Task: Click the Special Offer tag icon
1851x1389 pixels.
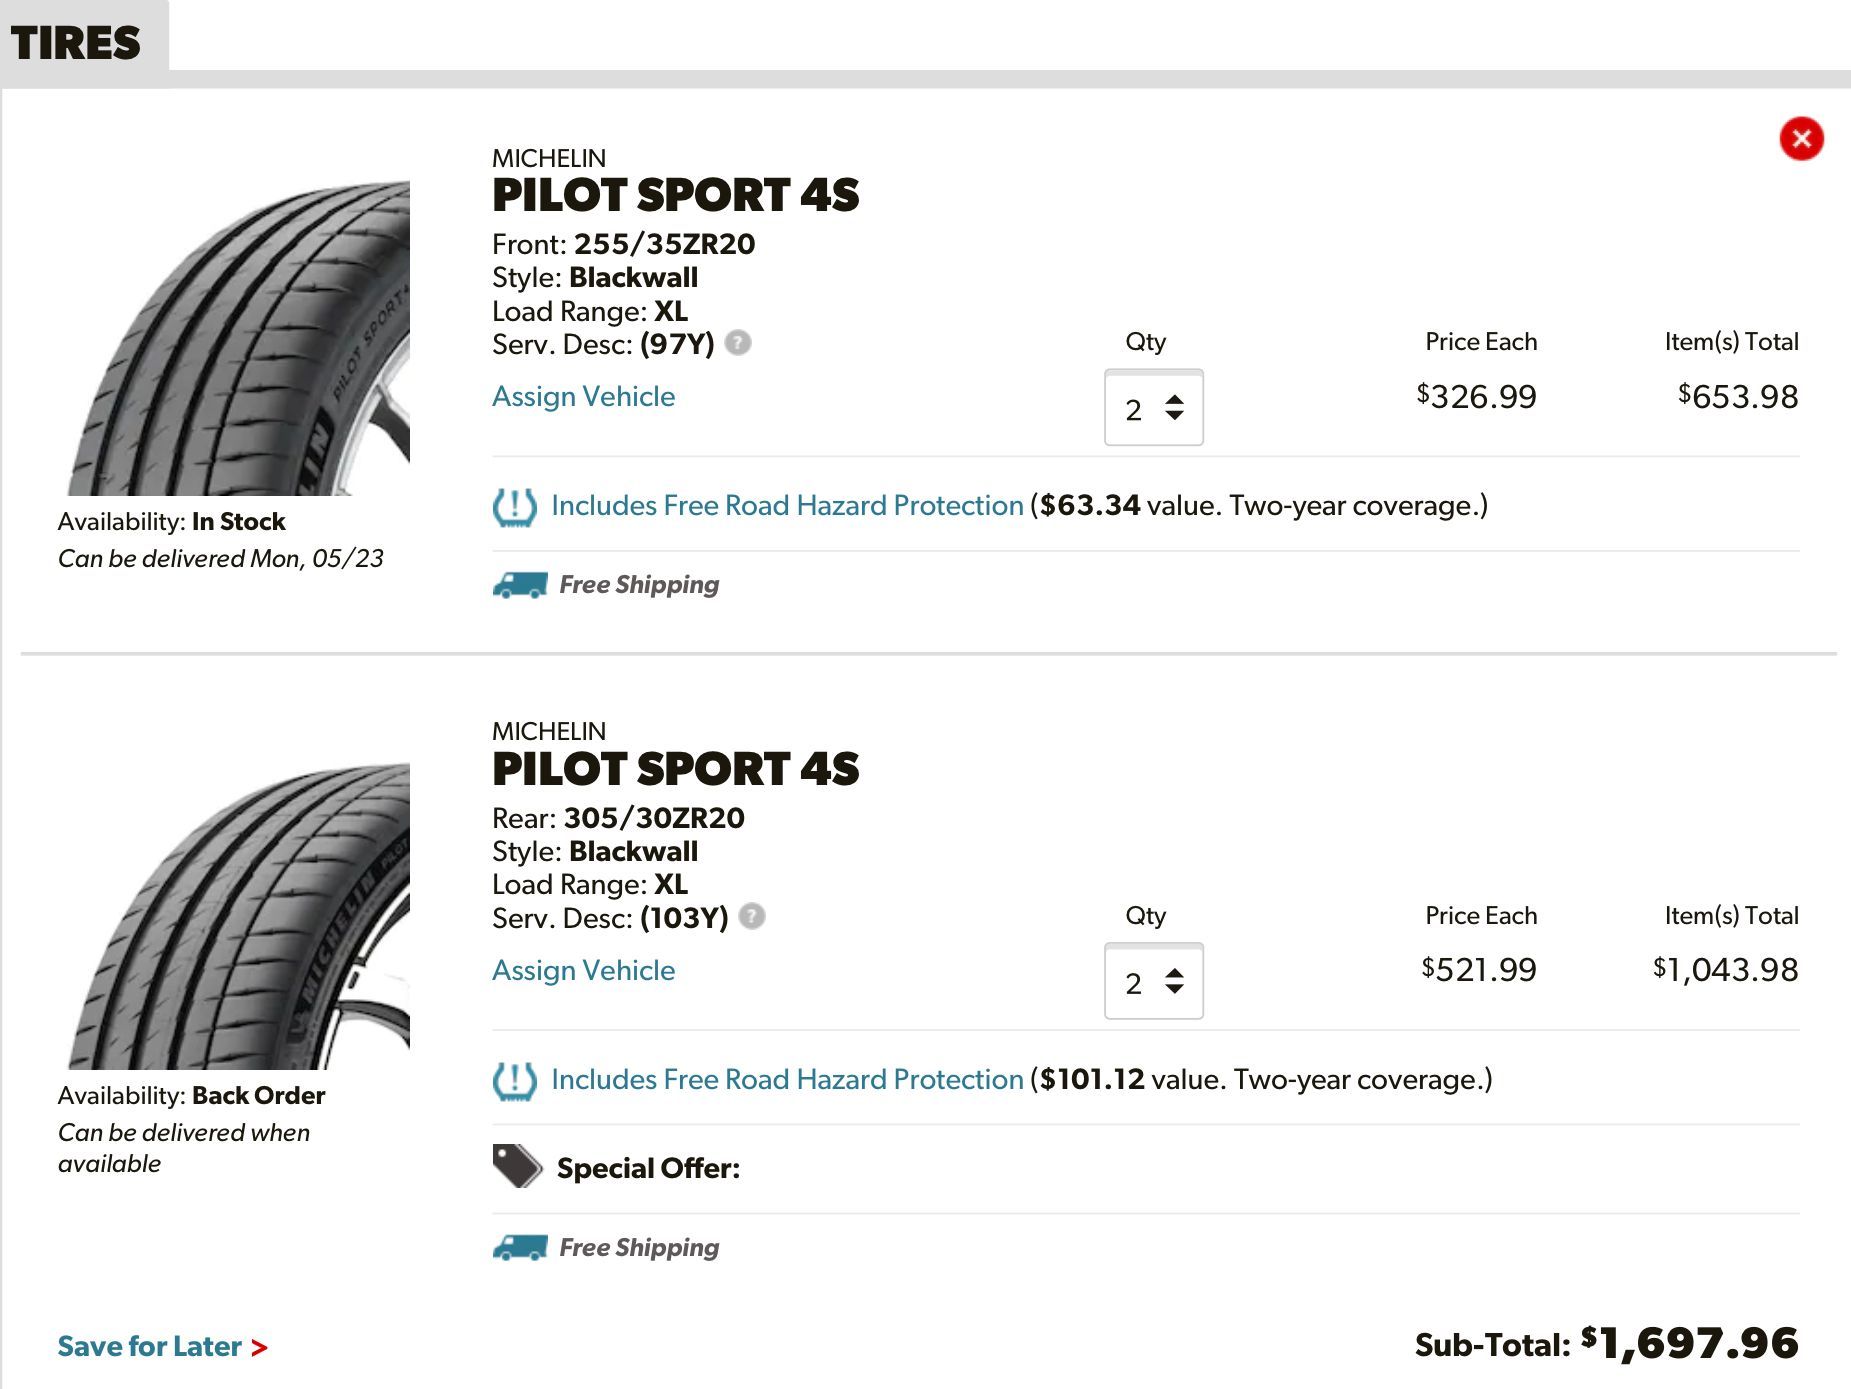Action: click(x=516, y=1166)
